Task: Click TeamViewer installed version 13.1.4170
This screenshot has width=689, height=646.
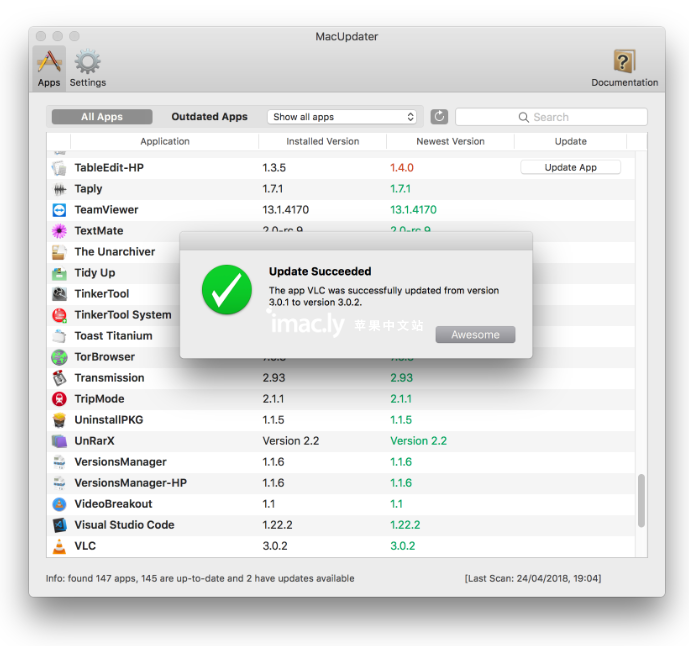Action: pos(286,210)
